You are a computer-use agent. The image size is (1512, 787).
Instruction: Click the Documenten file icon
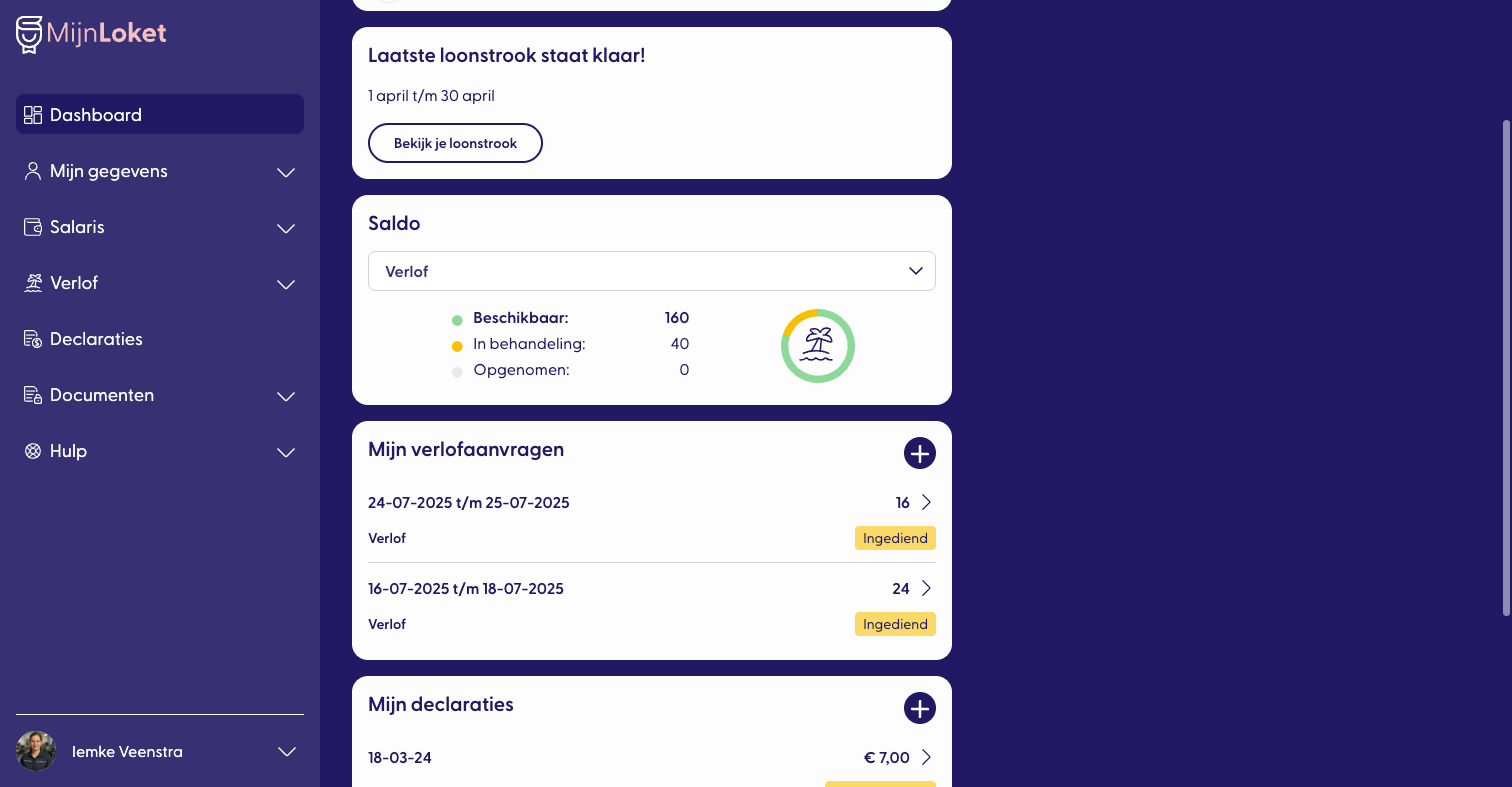click(x=33, y=395)
